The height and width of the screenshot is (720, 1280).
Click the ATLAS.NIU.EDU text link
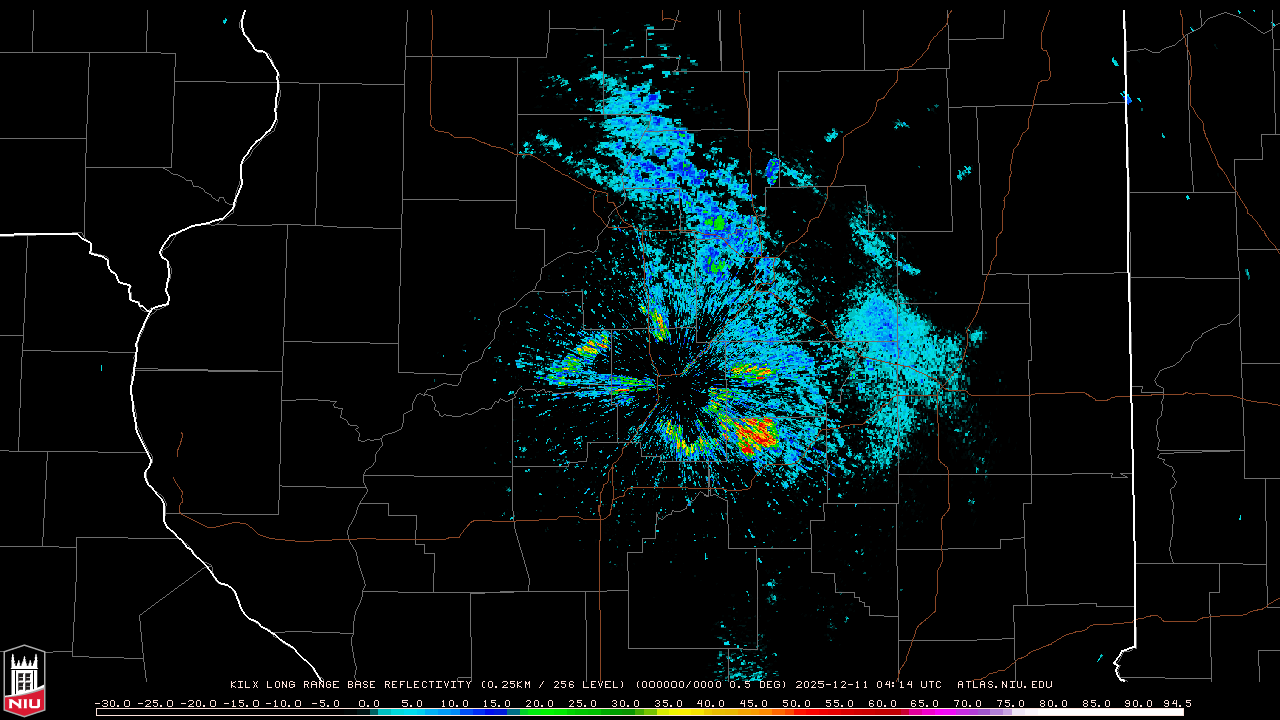coord(1004,685)
